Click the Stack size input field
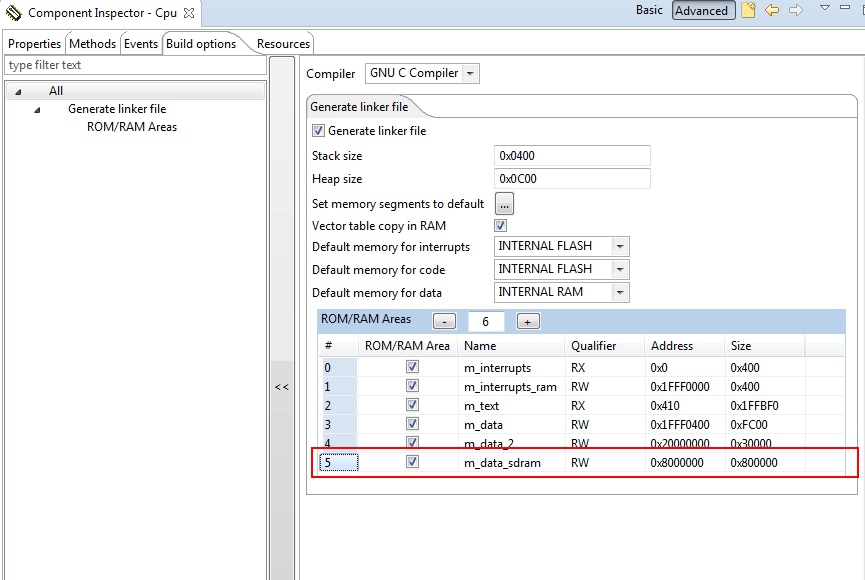Image resolution: width=865 pixels, height=580 pixels. click(x=572, y=156)
